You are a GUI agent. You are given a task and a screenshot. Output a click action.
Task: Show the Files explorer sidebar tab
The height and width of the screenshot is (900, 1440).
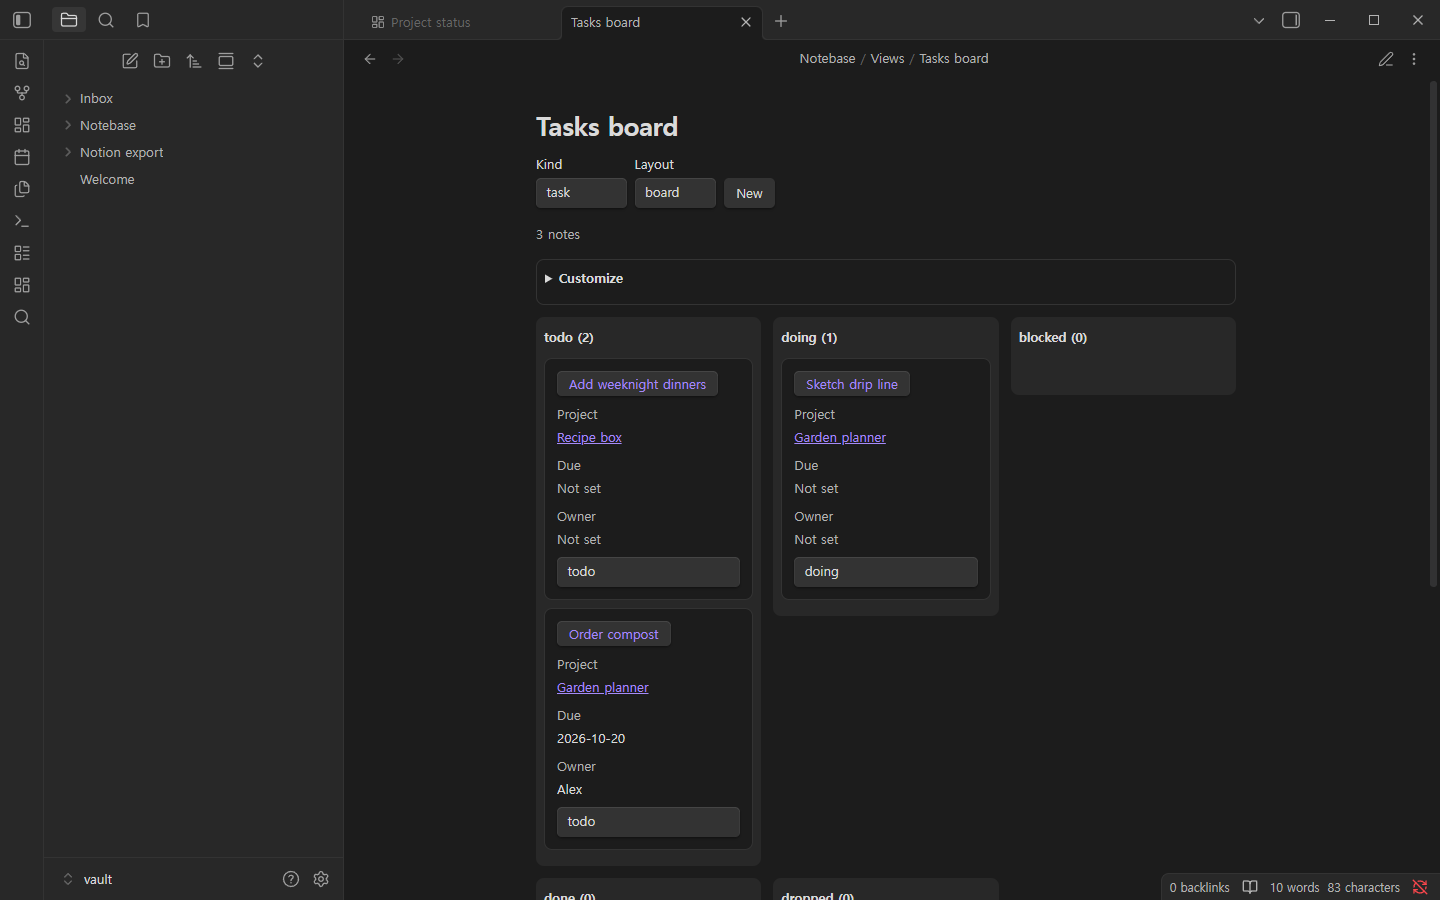[69, 20]
